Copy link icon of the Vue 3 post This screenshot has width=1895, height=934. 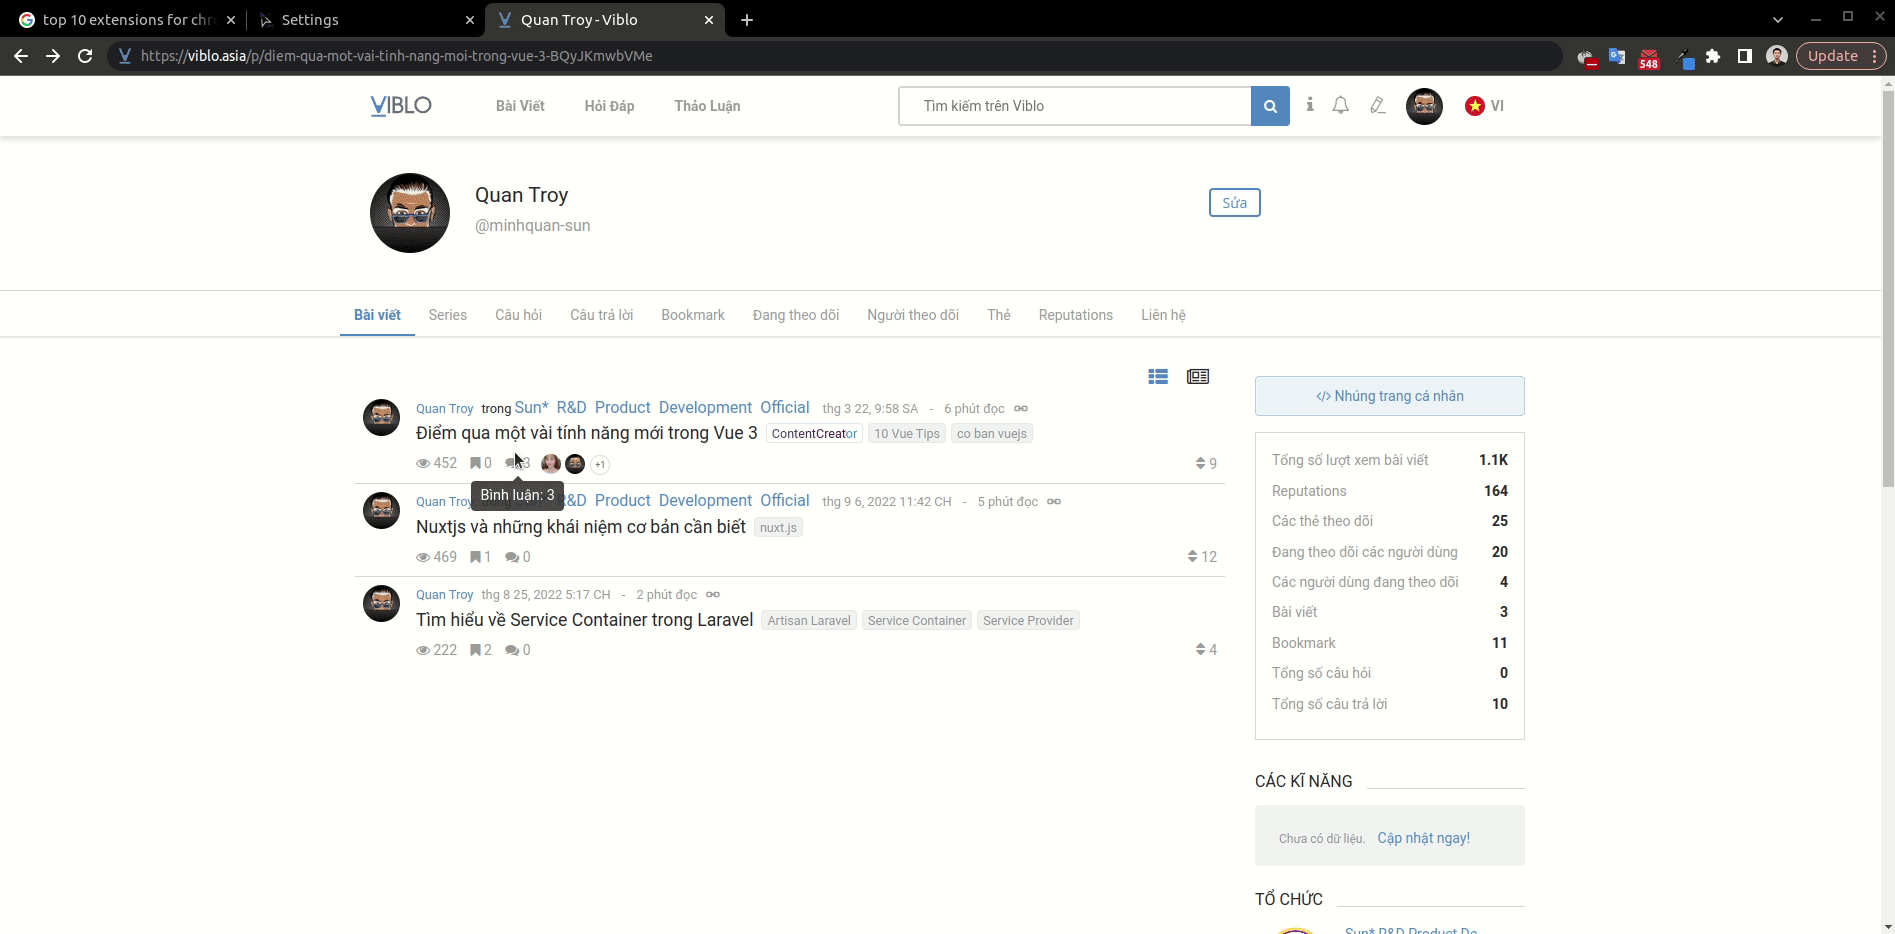coord(1021,408)
